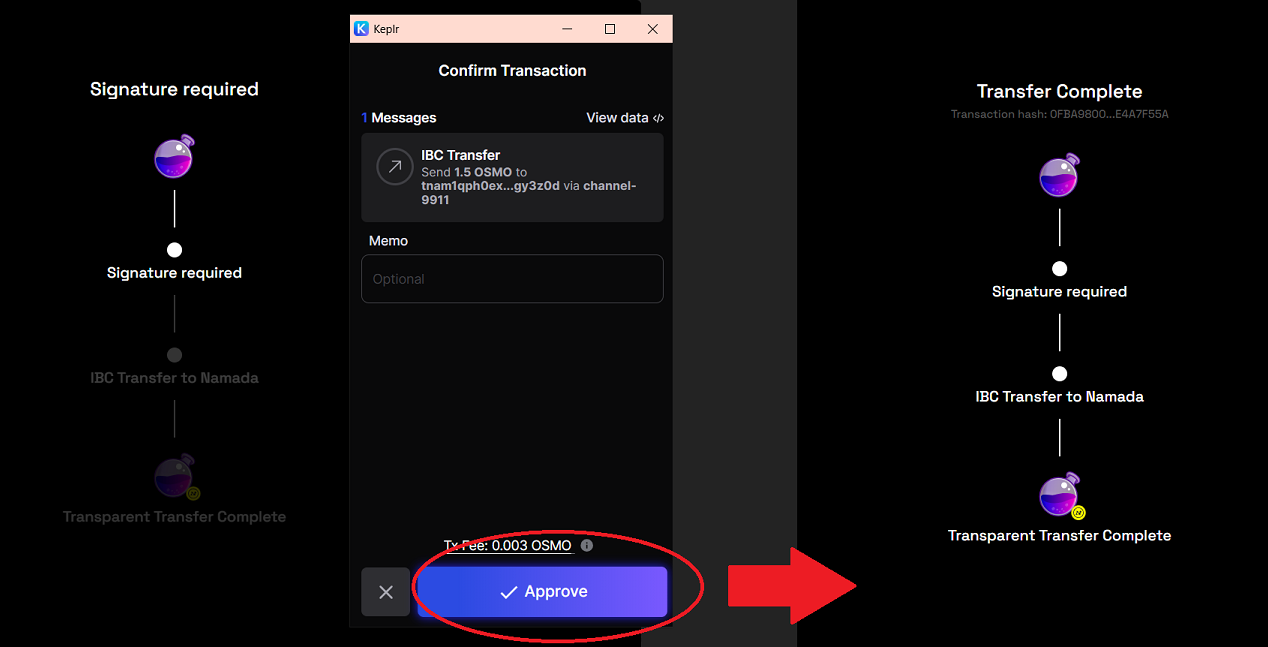Open View data for the message

[x=624, y=118]
